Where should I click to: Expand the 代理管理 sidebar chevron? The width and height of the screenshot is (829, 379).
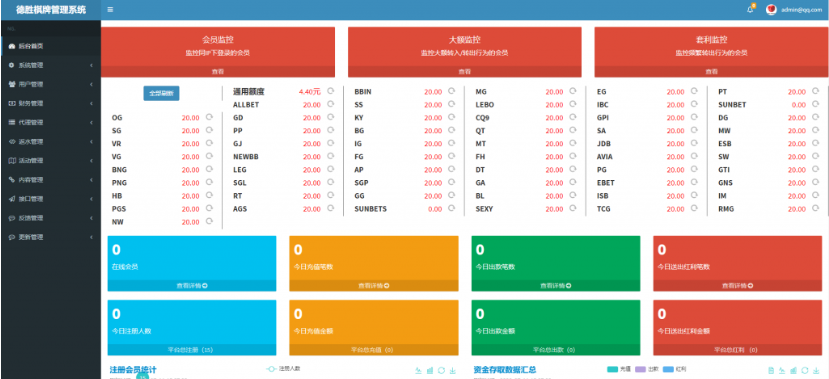(91, 123)
